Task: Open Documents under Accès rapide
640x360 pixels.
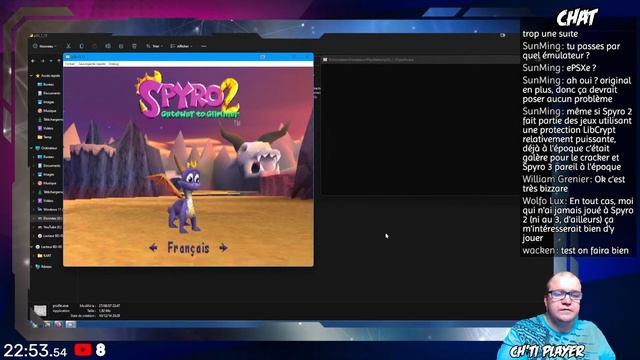Action: tap(49, 93)
